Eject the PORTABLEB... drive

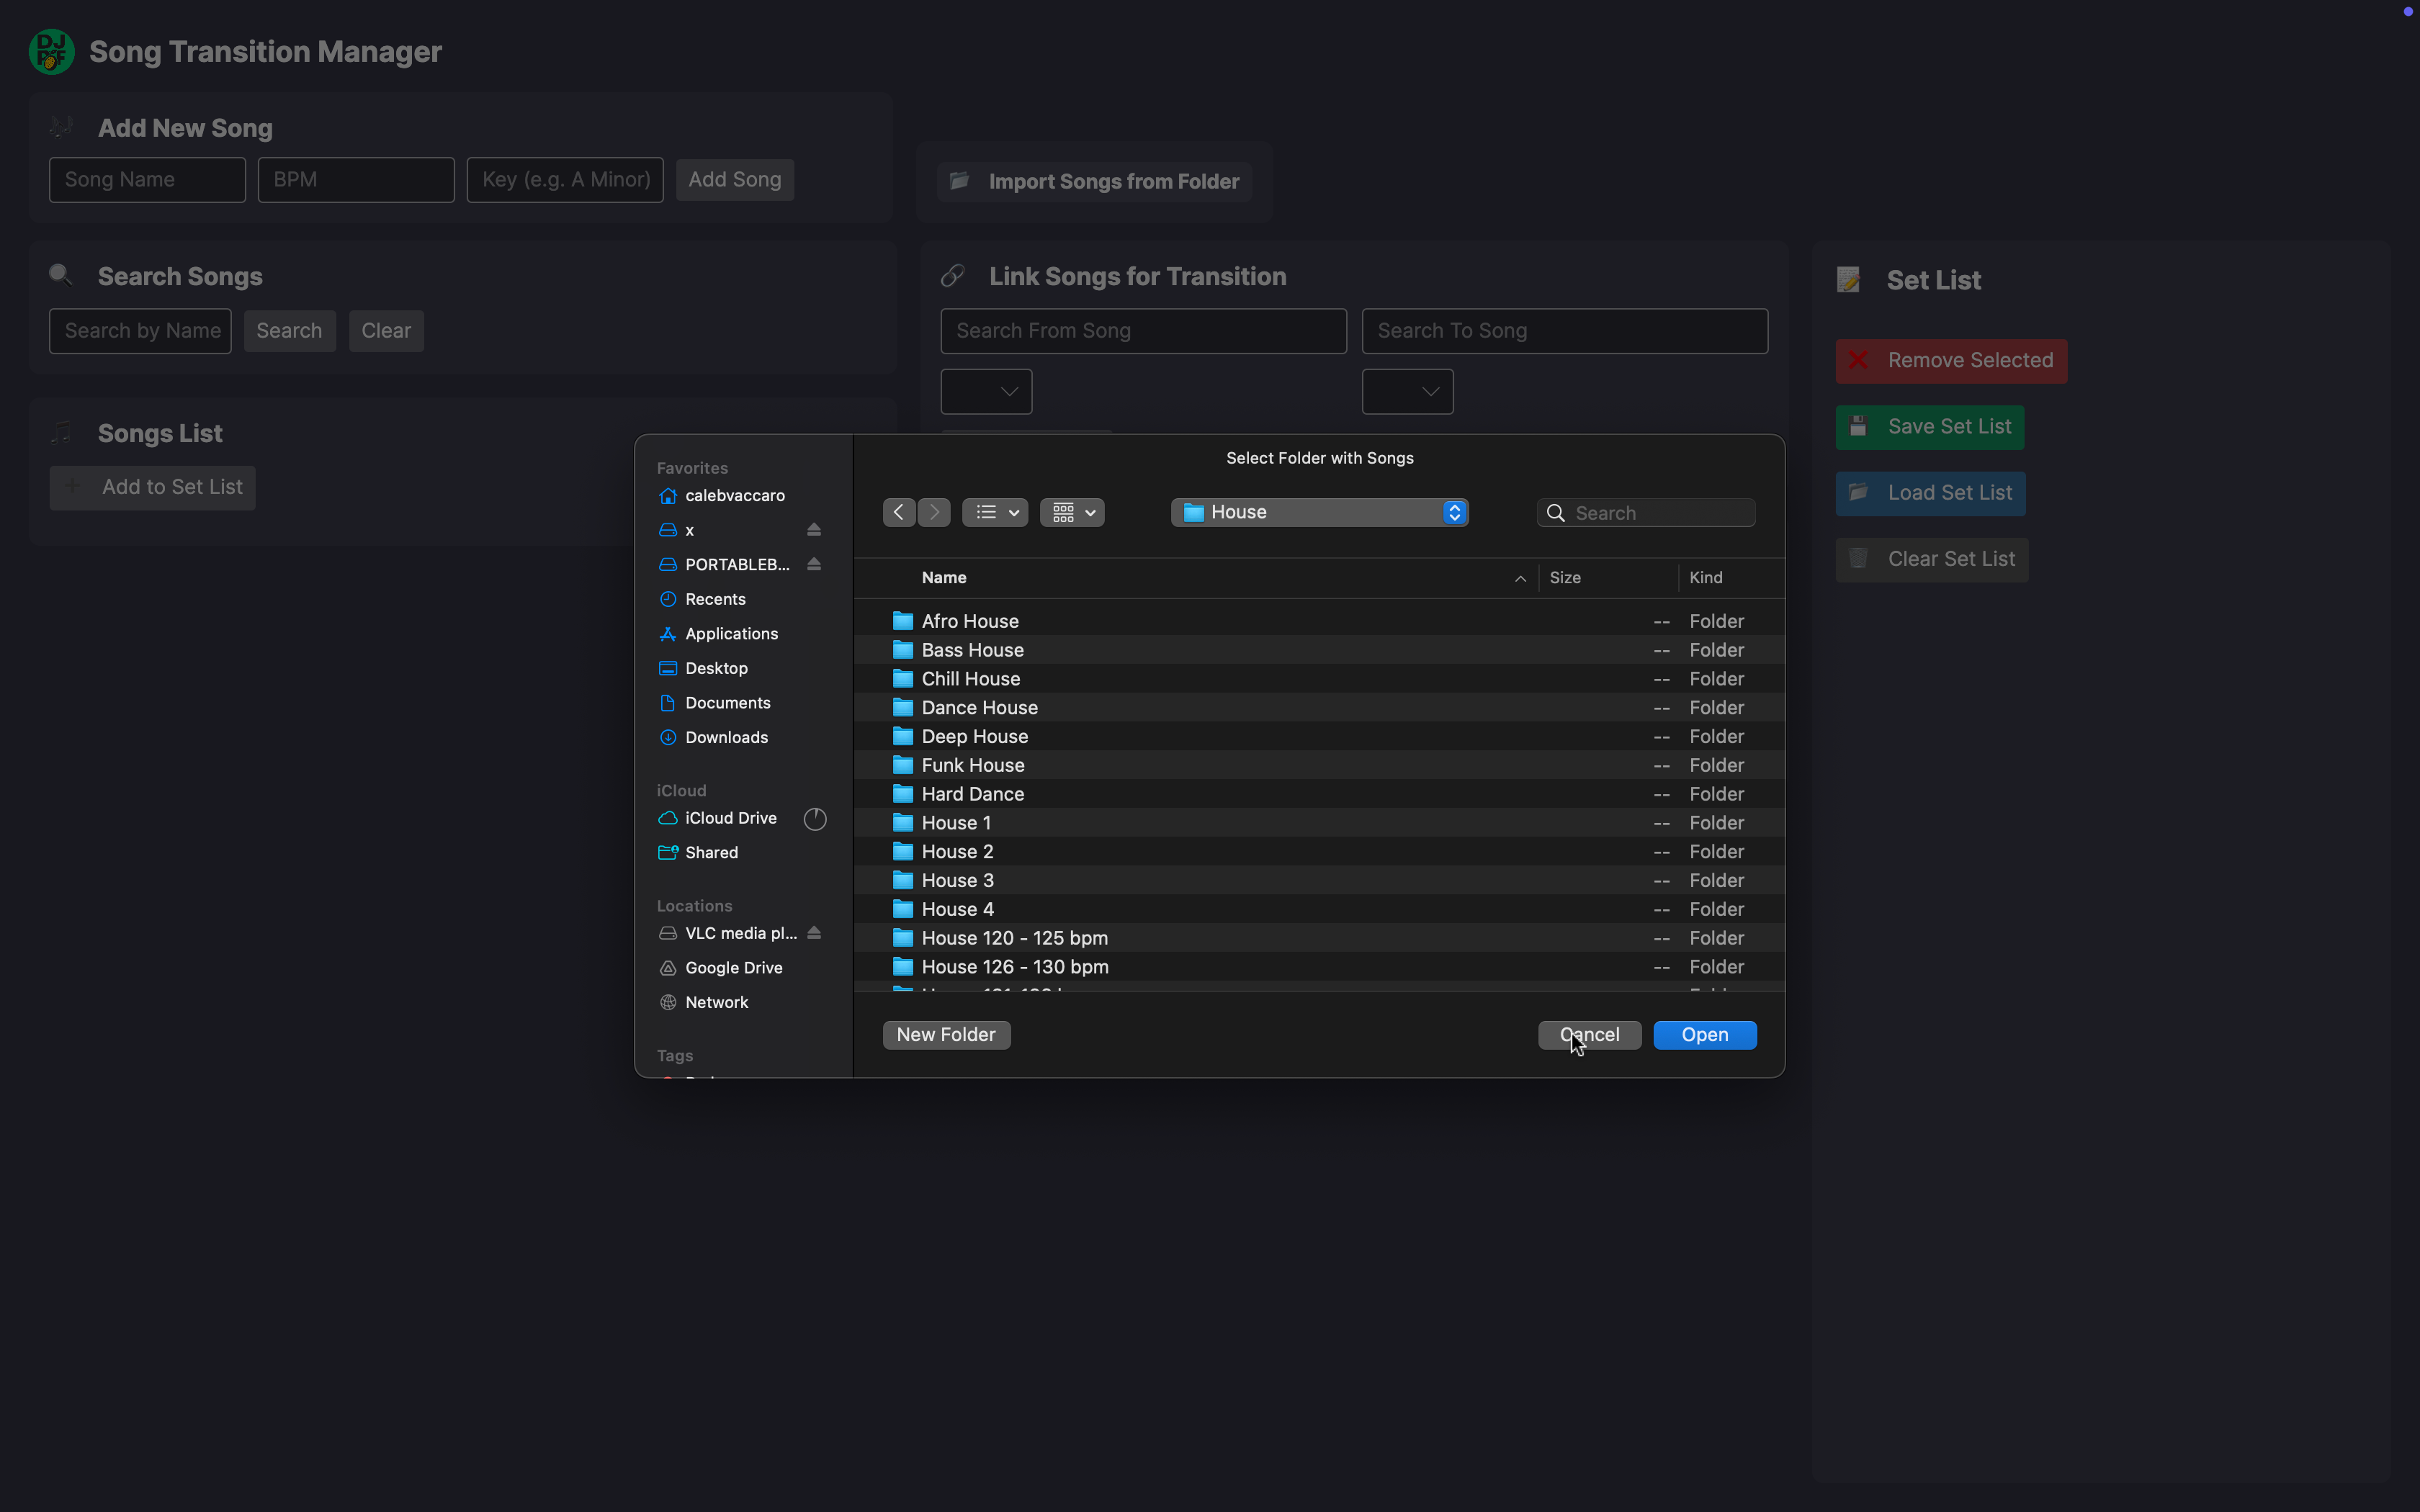(814, 565)
